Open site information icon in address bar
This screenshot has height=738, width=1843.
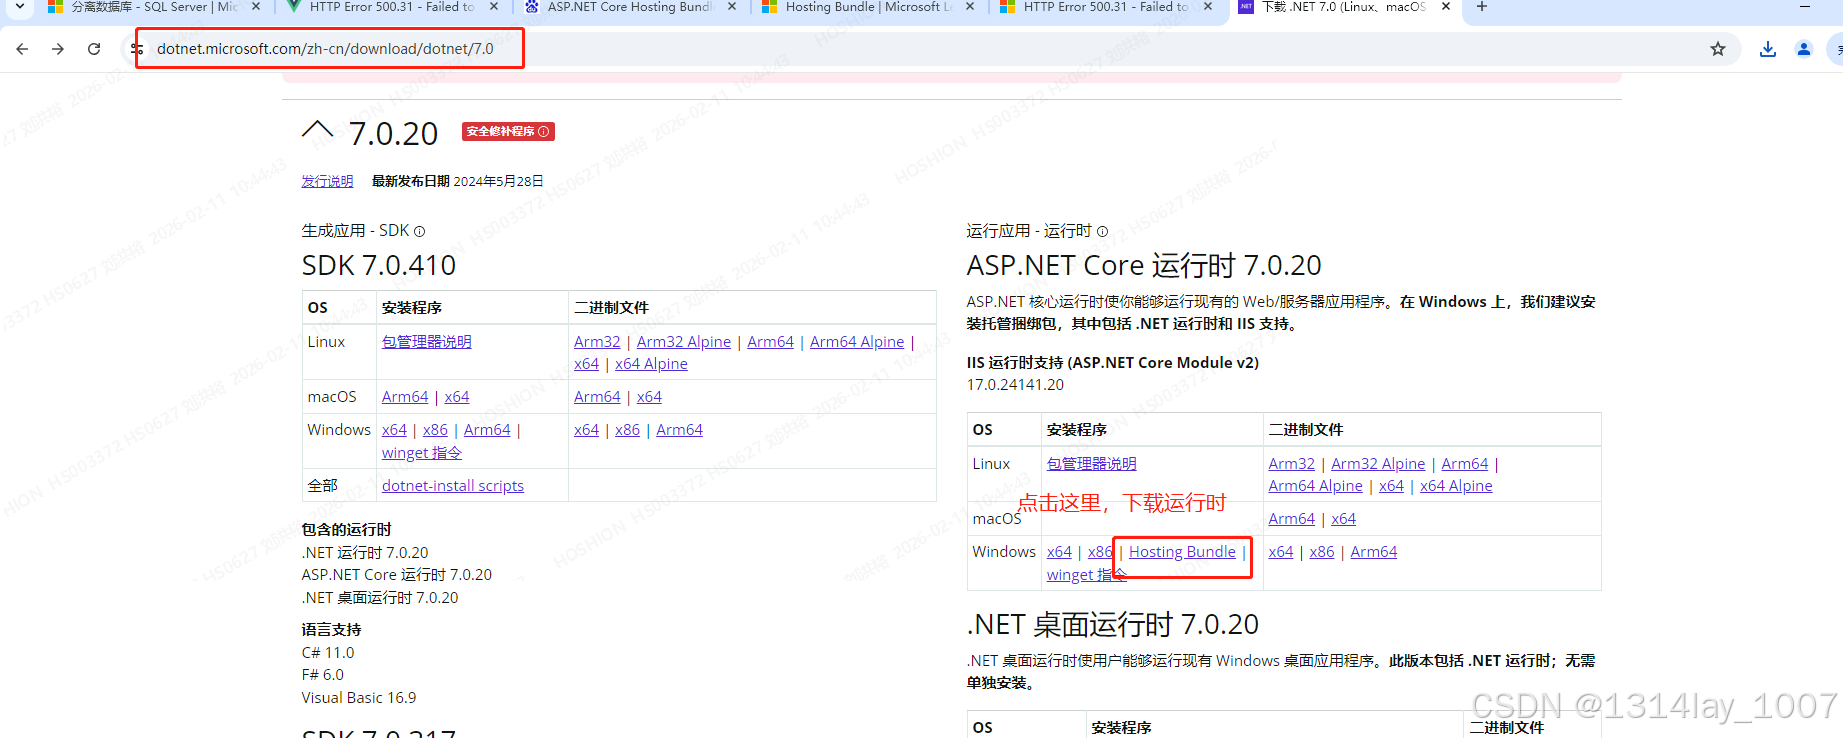tap(138, 49)
